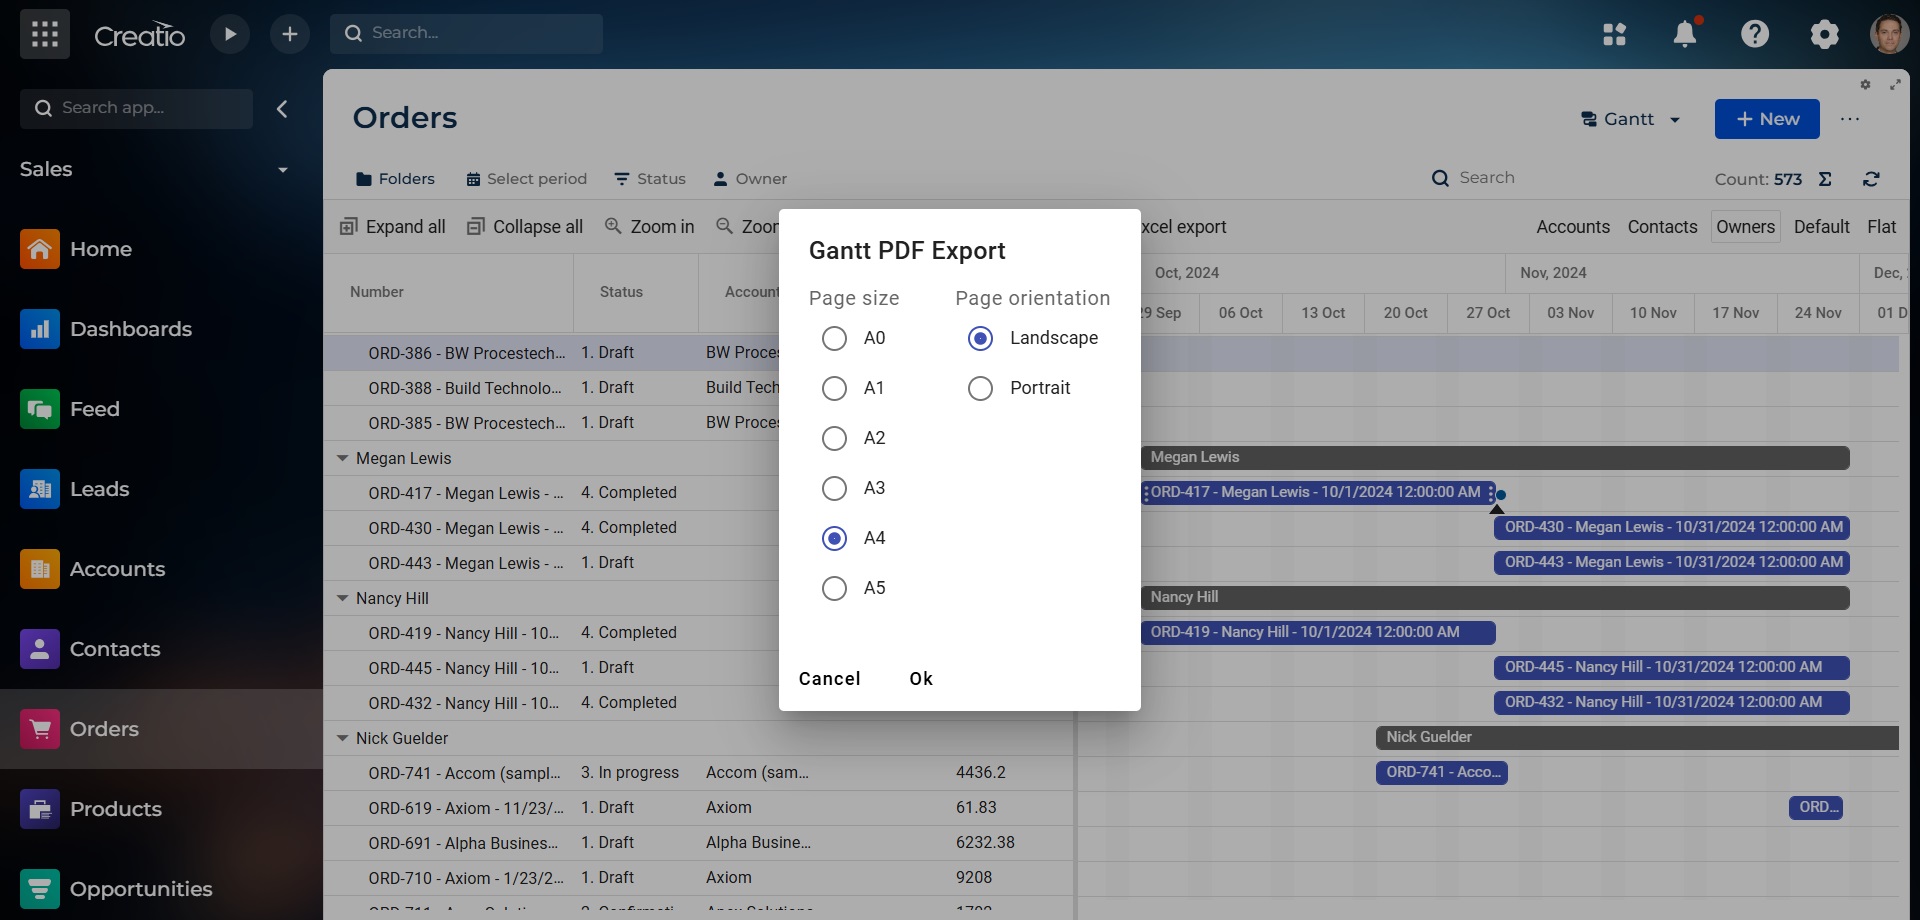
Task: Switch to the Flat tab
Action: coord(1884,226)
